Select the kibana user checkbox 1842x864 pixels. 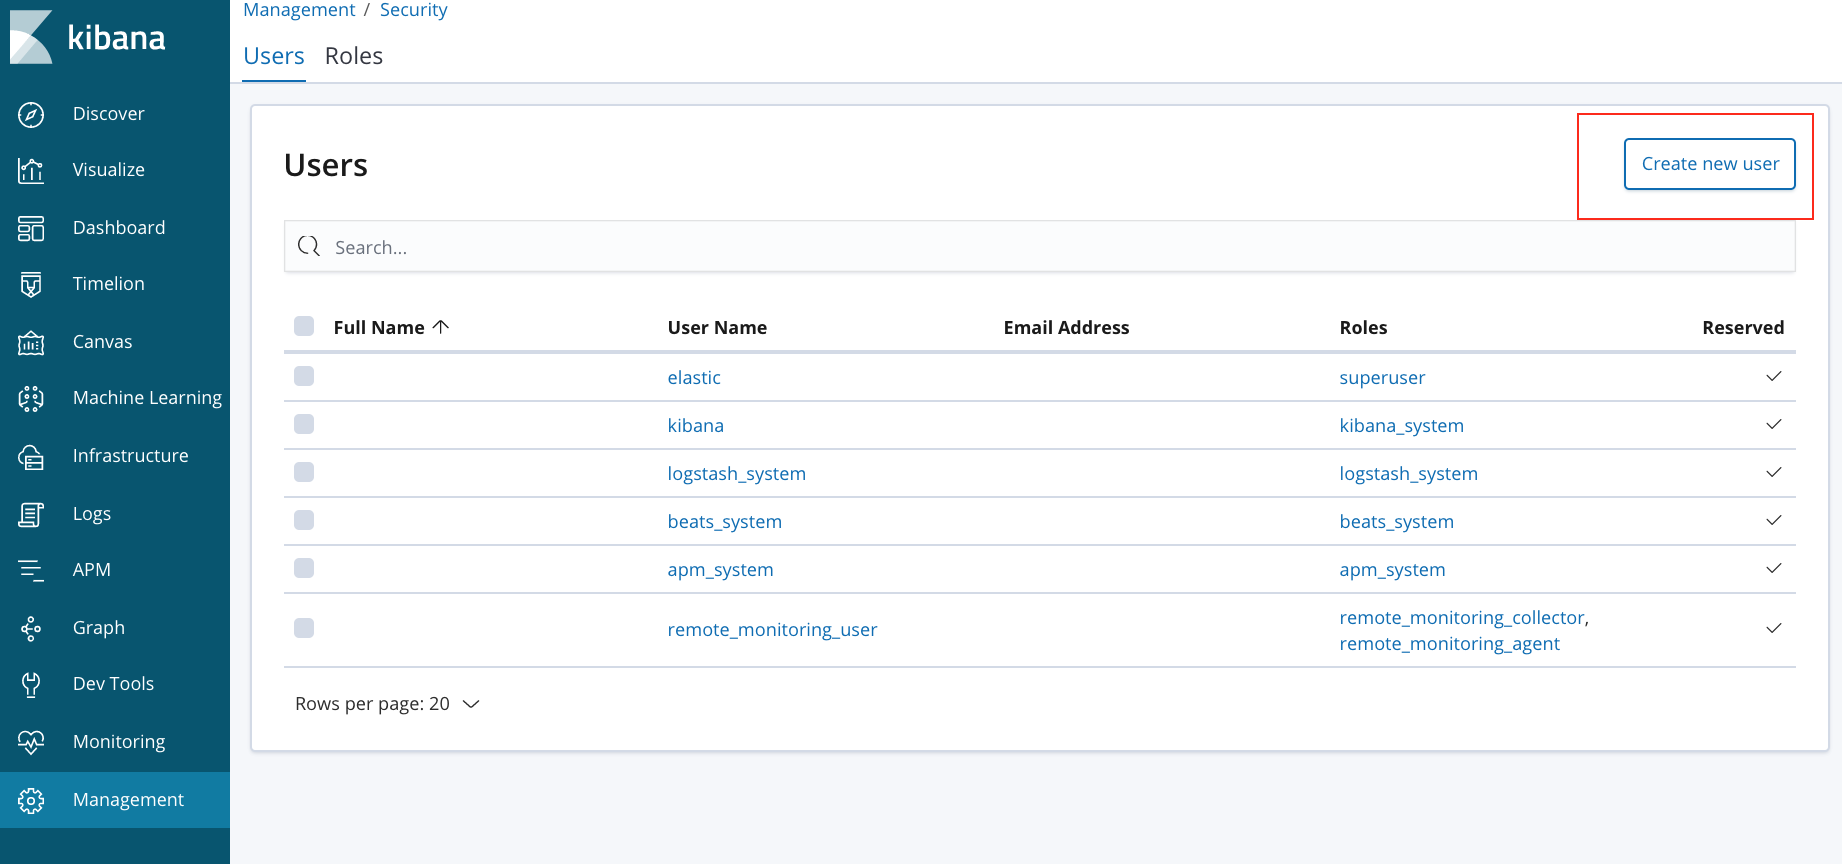[304, 424]
